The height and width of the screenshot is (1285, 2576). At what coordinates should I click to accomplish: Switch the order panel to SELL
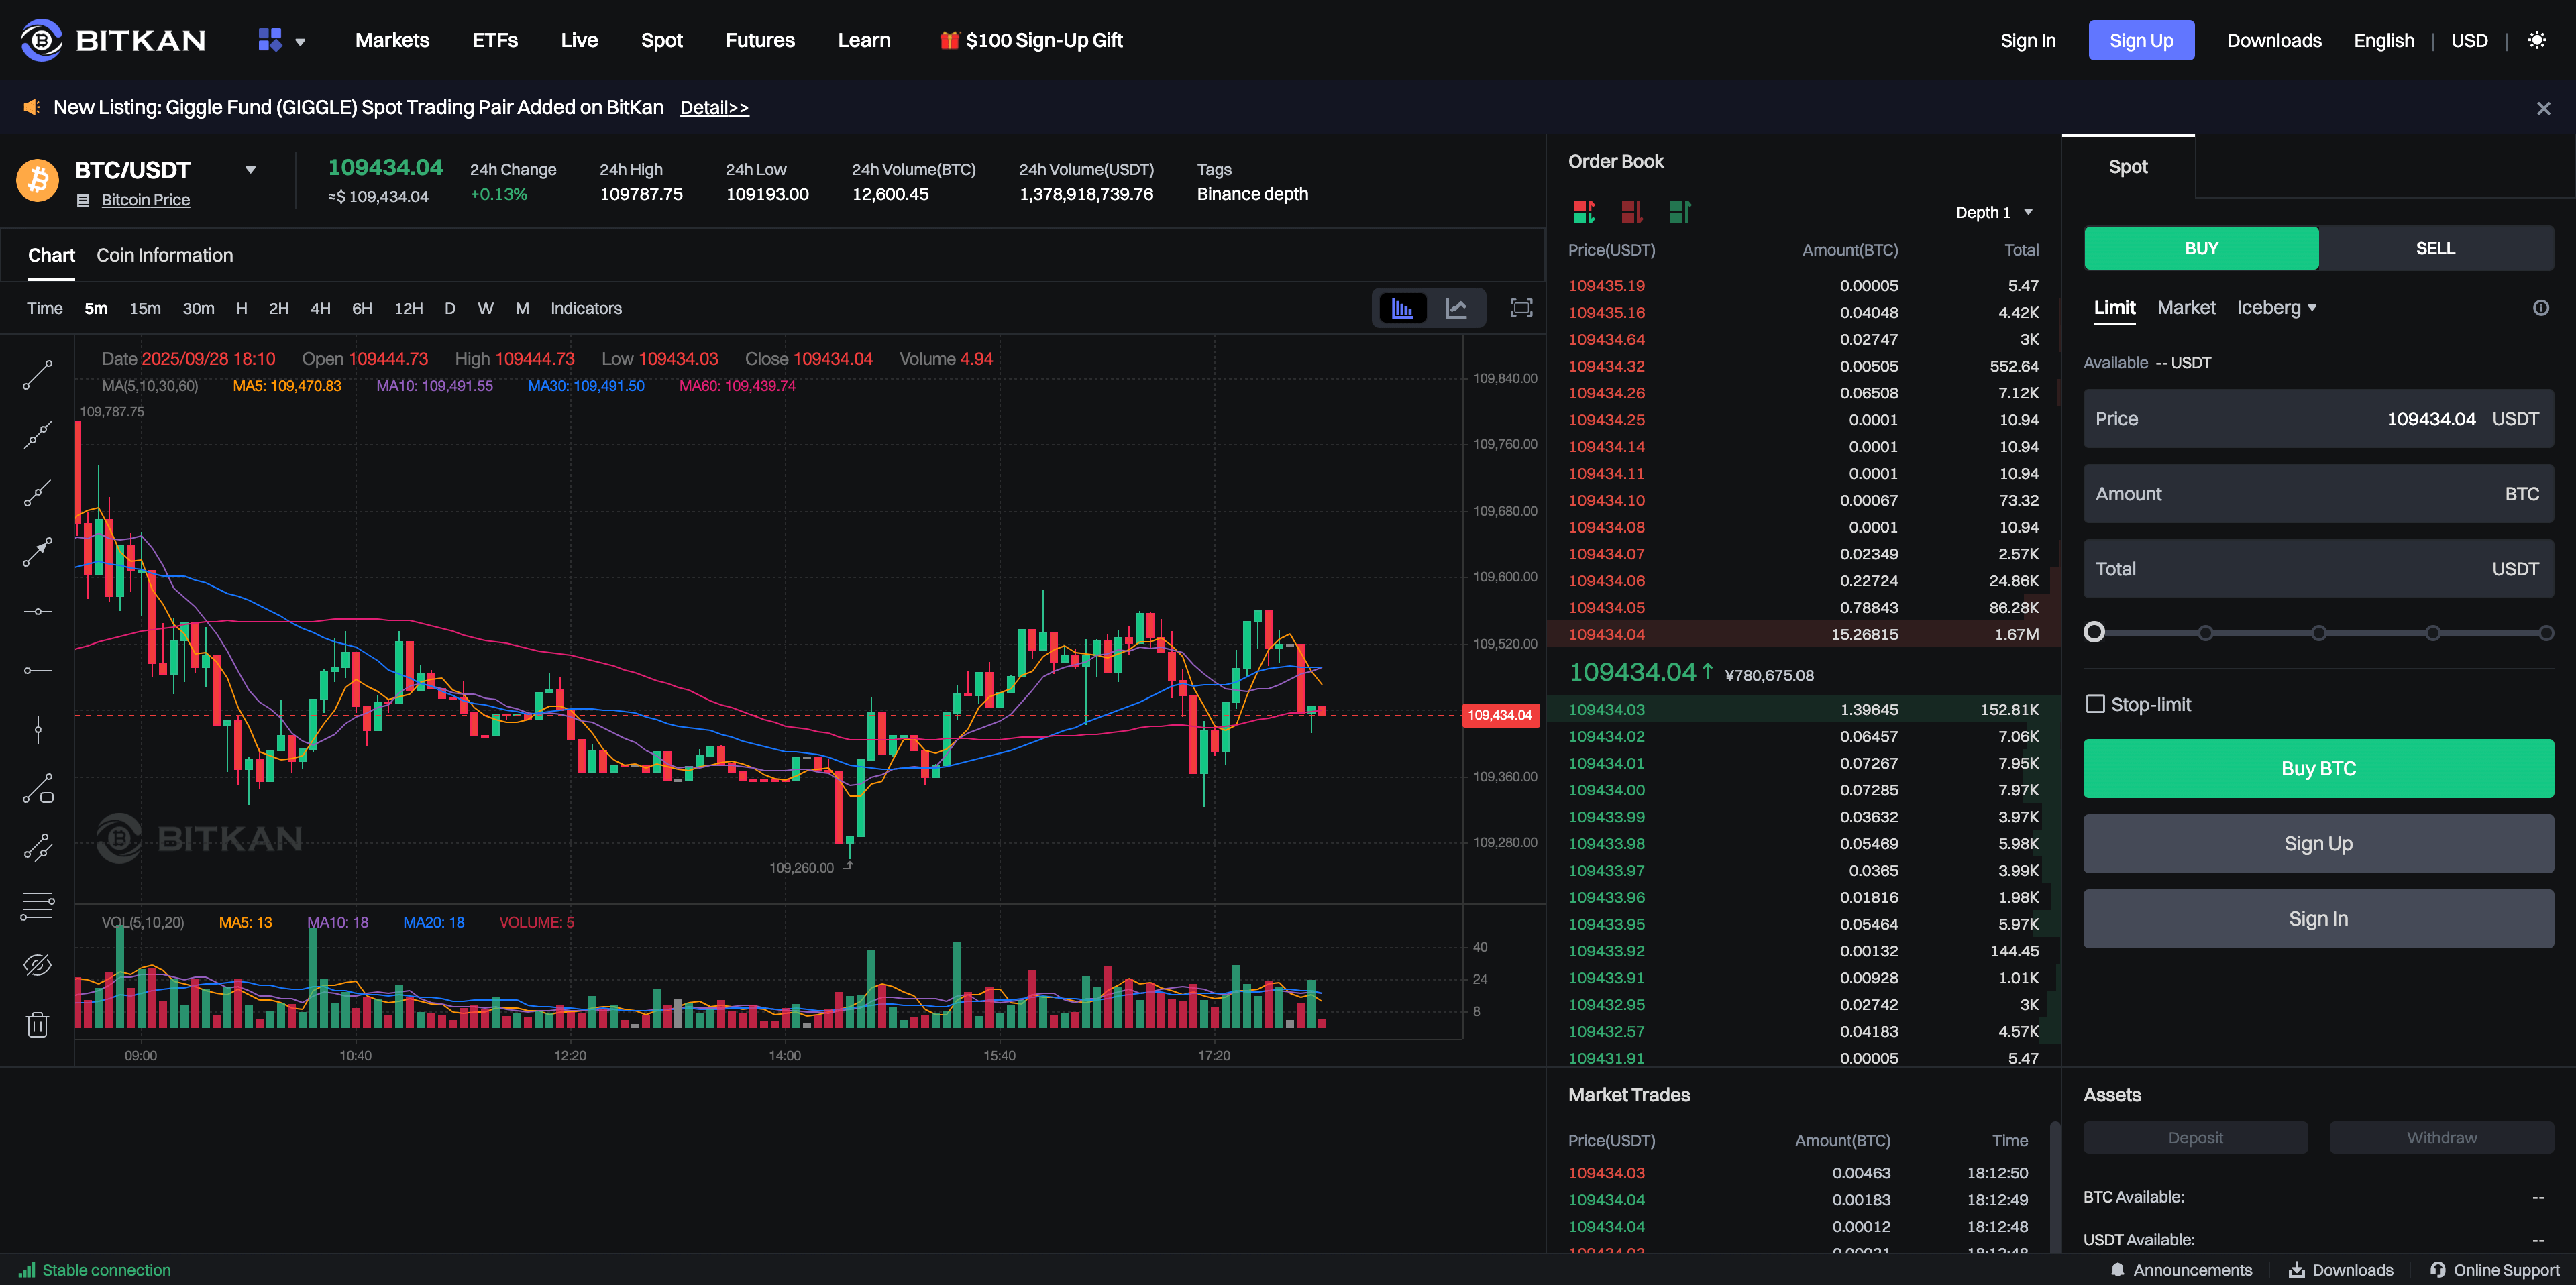[x=2436, y=248]
